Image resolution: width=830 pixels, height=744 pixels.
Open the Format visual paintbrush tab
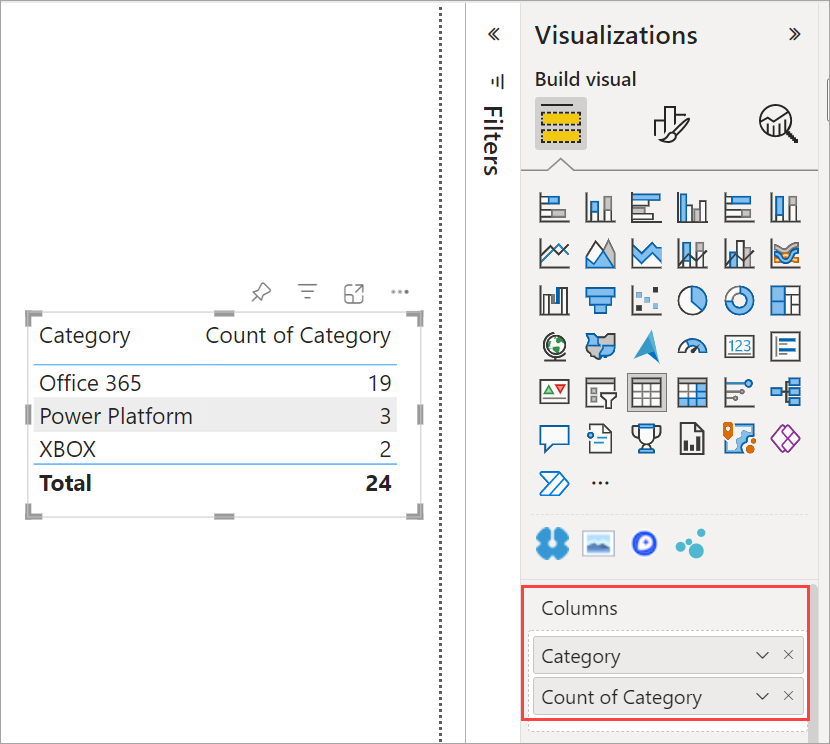(671, 124)
